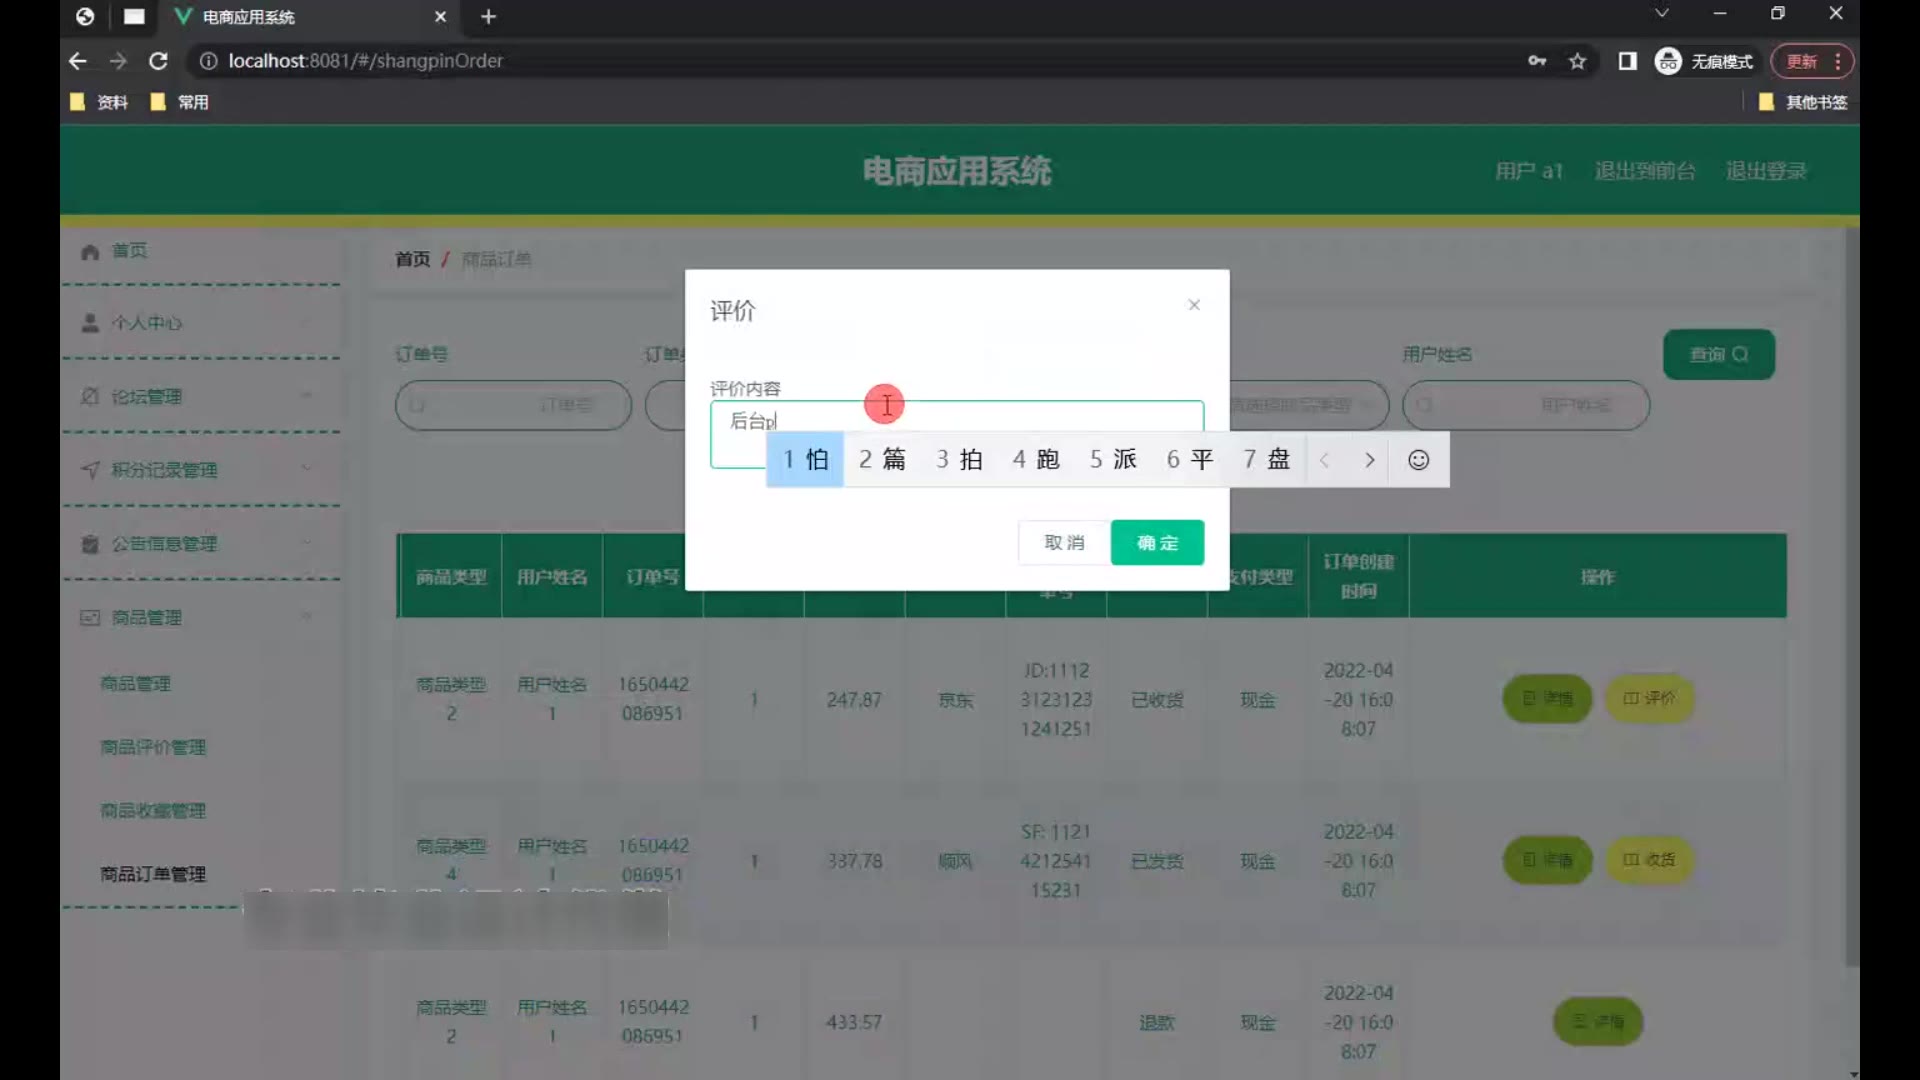The height and width of the screenshot is (1080, 1920).
Task: Click the 取消 cancel button
Action: pyautogui.click(x=1064, y=542)
